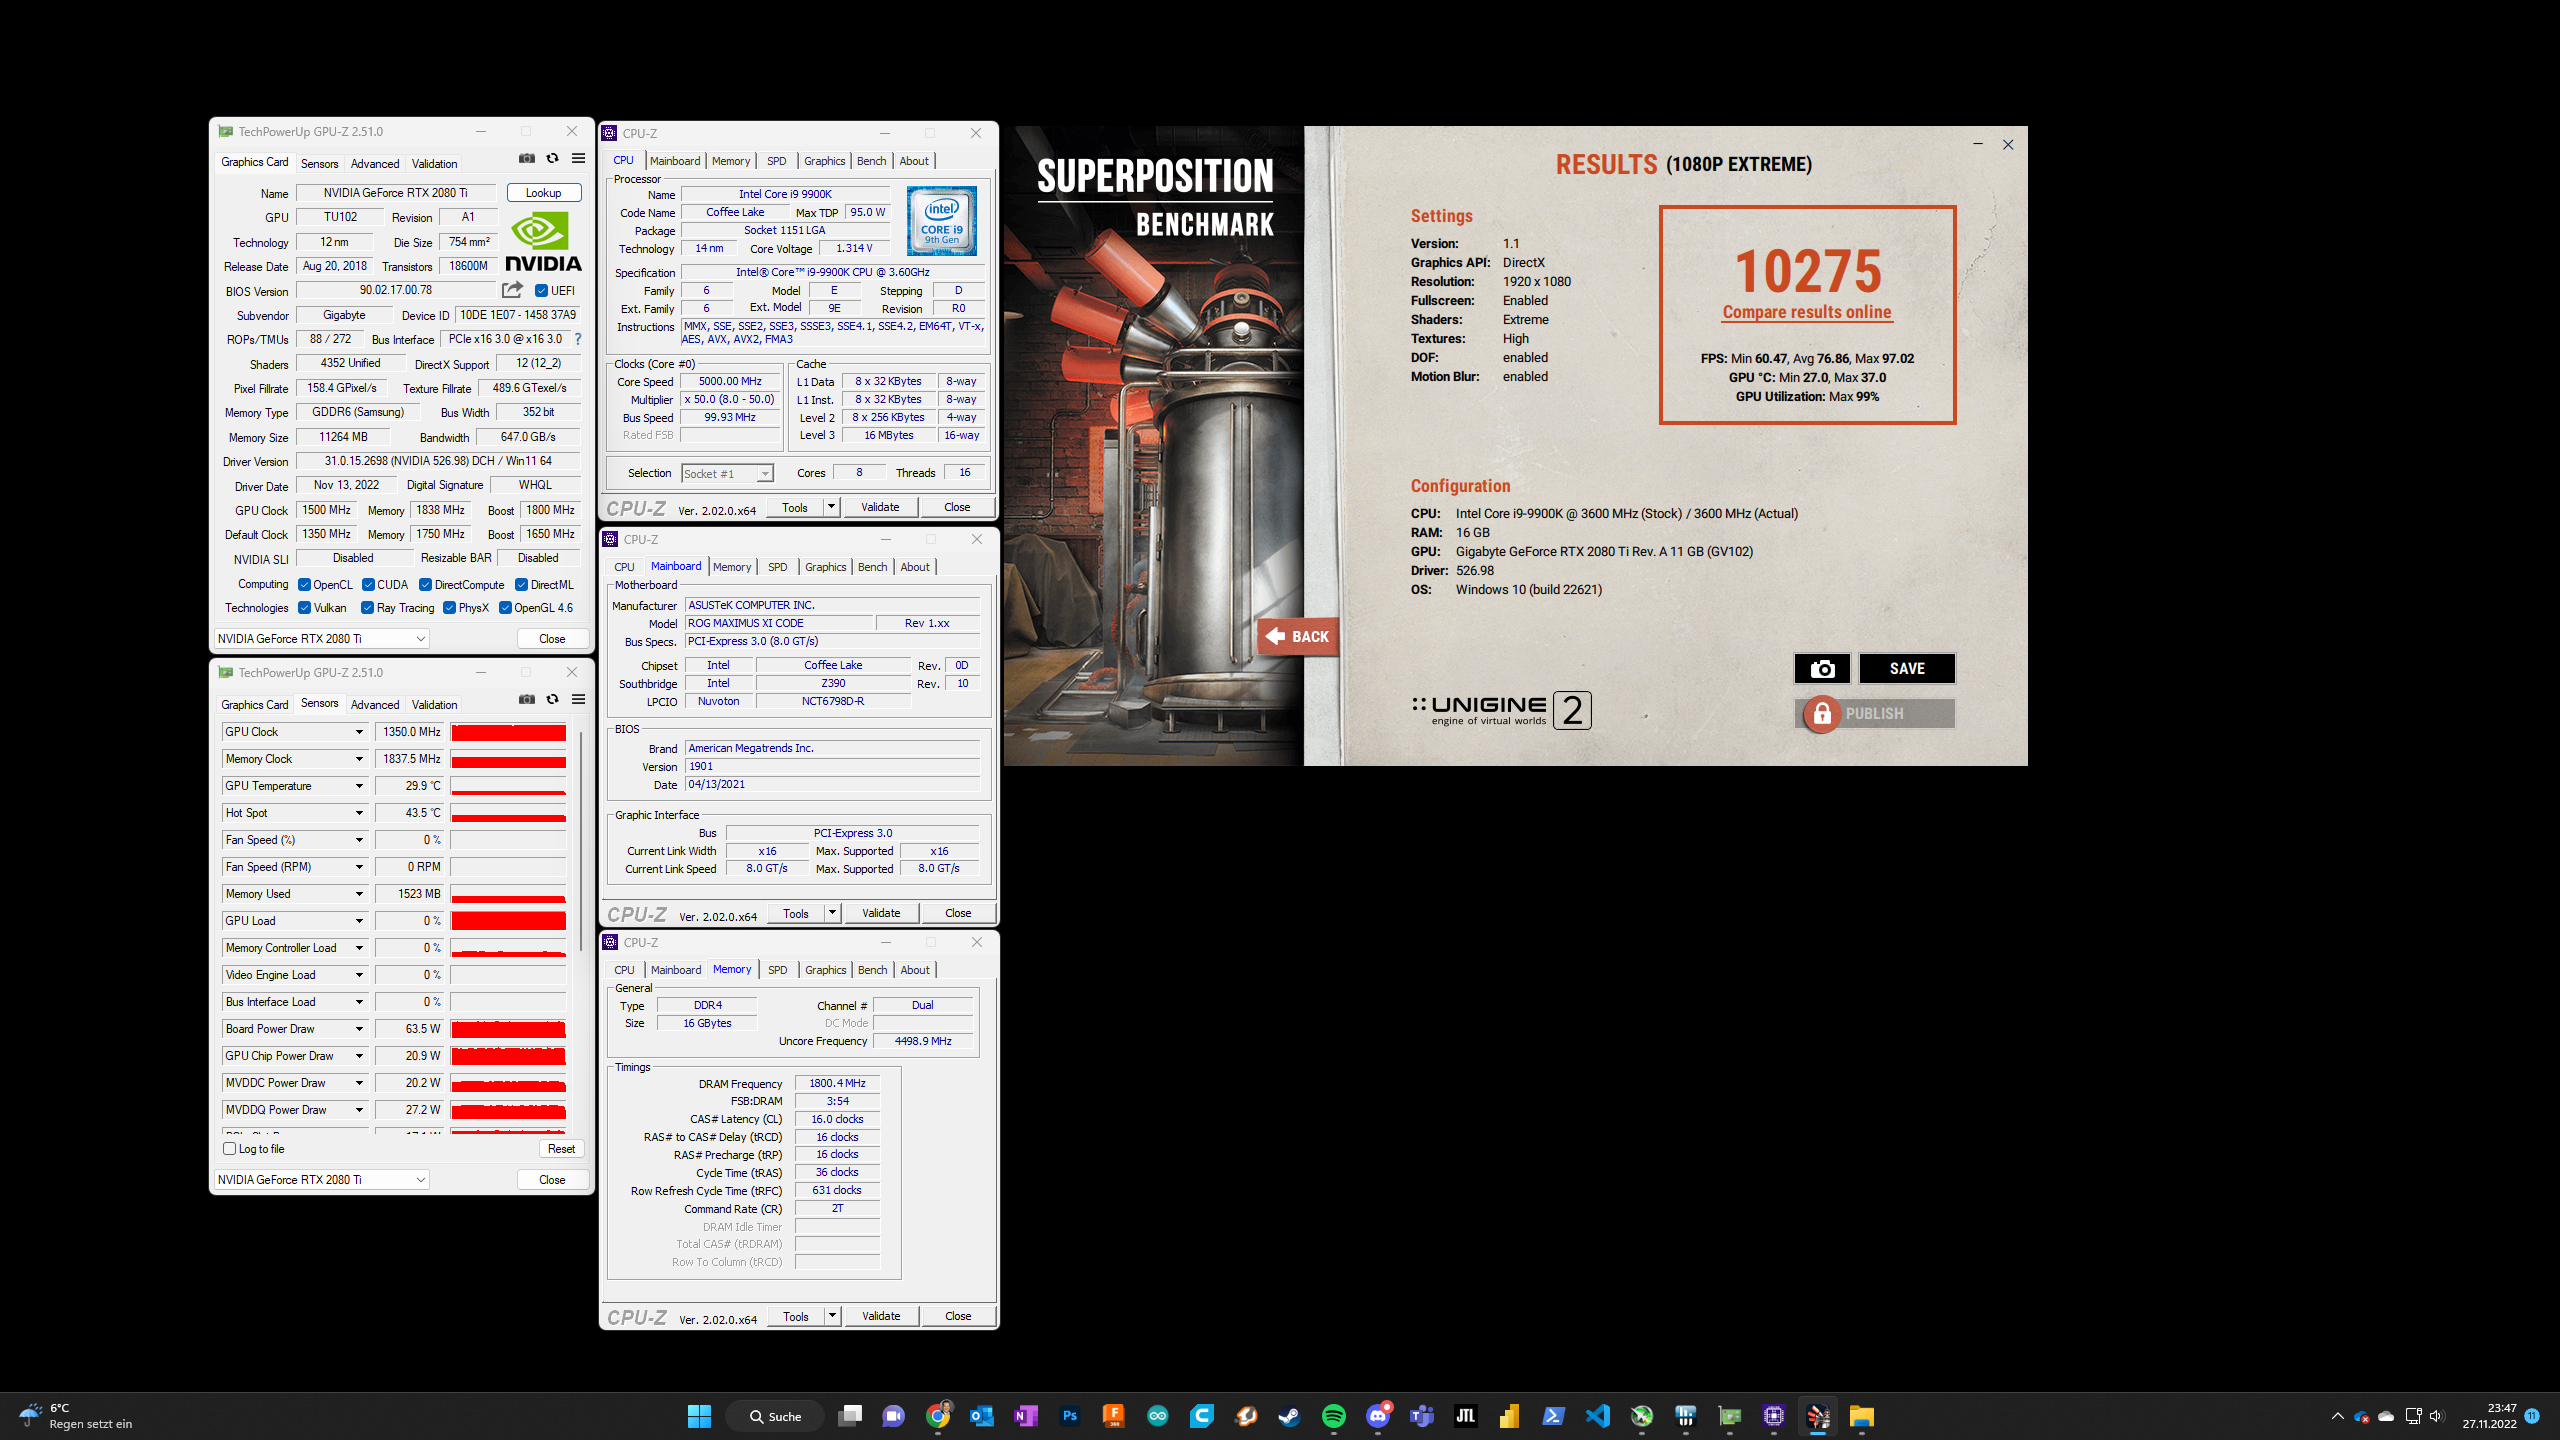2560x1440 pixels.
Task: Open Tools dropdown arrow in CPU-Z Mainboard window
Action: 832,913
